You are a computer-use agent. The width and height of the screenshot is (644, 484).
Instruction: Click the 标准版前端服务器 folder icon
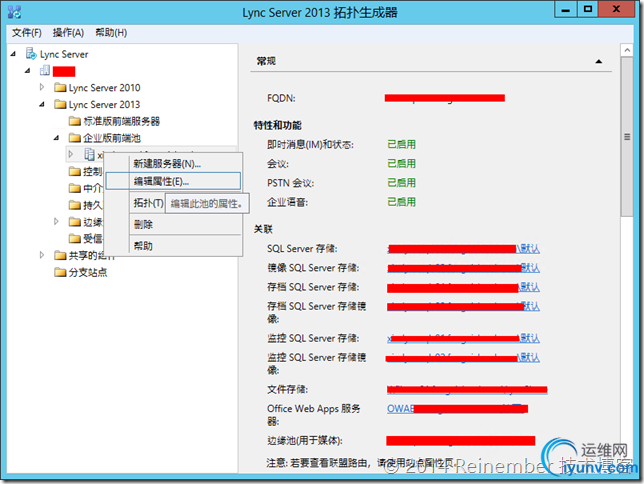coord(75,121)
